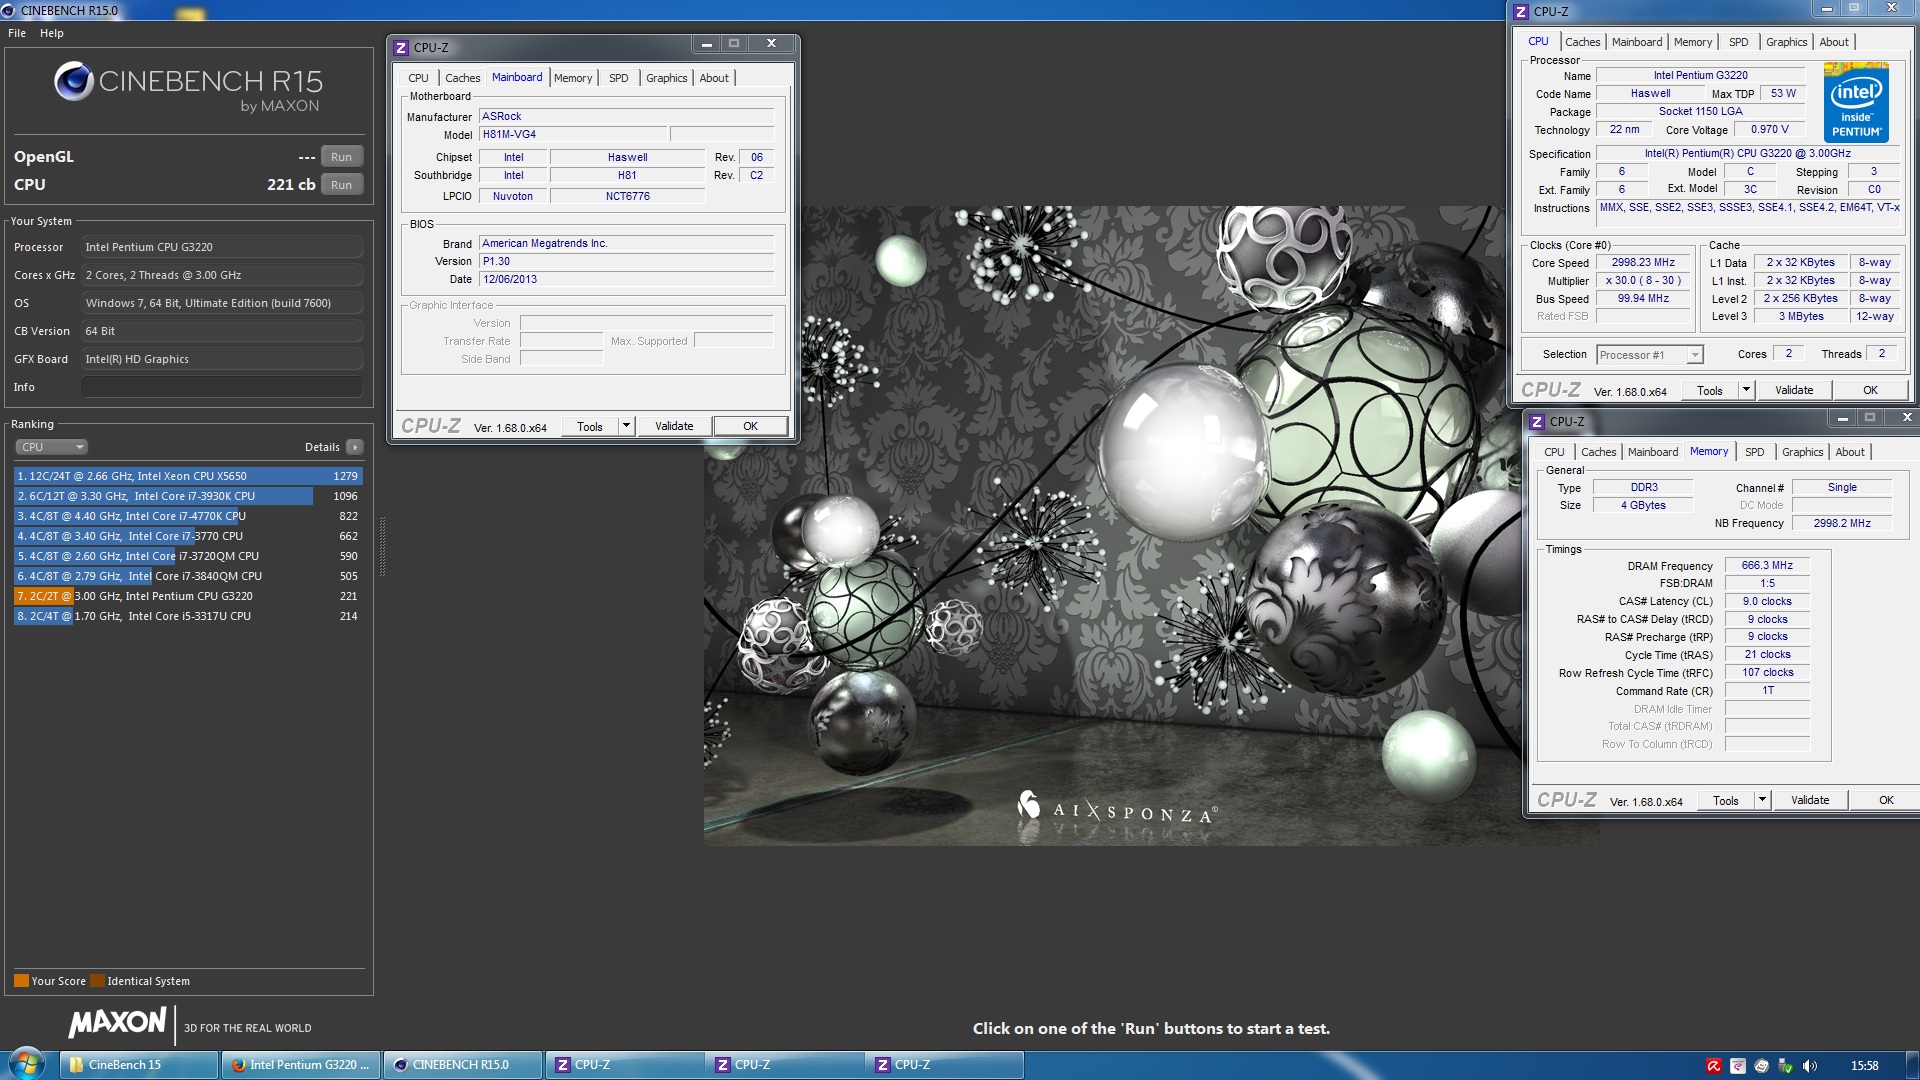The width and height of the screenshot is (1920, 1080).
Task: Click the Details arrow icon in Ranking
Action: pos(355,447)
